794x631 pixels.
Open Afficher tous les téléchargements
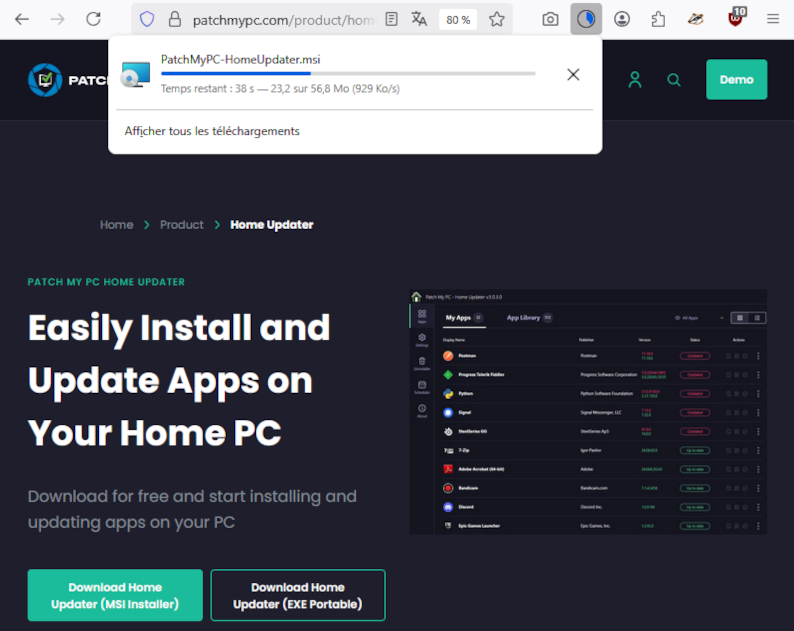pos(212,131)
